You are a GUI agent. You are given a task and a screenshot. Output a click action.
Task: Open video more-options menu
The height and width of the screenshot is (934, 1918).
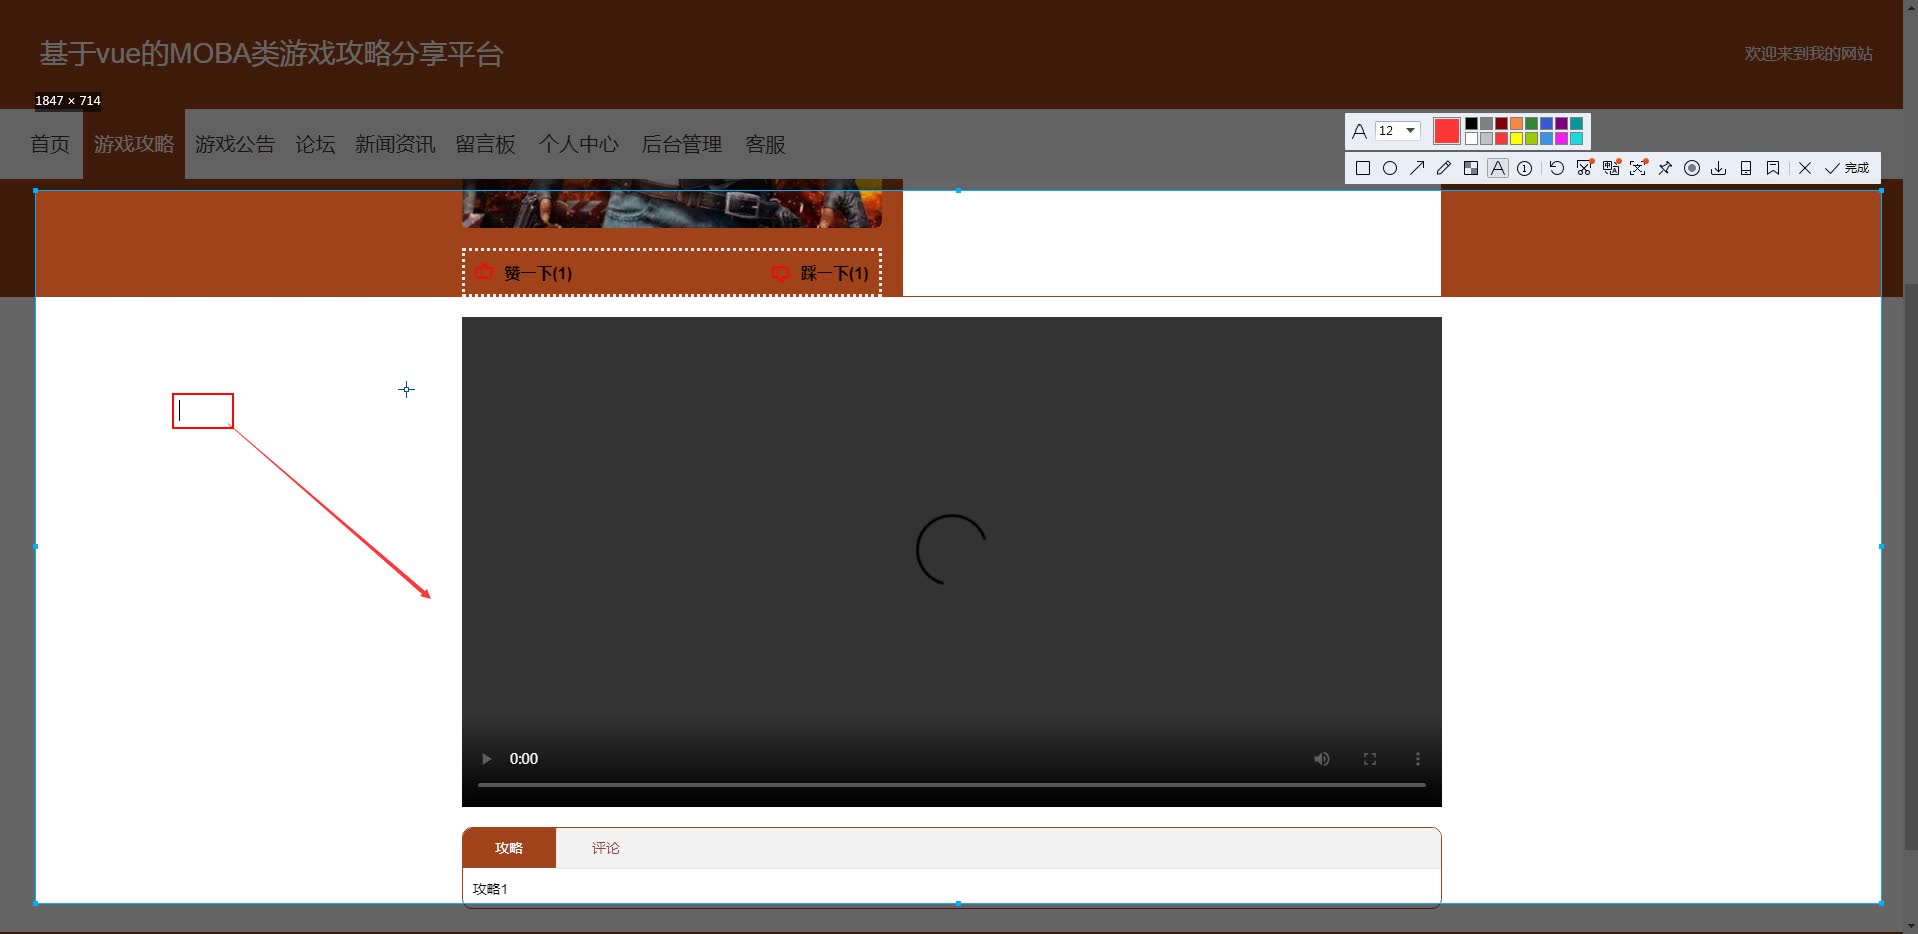pyautogui.click(x=1417, y=759)
